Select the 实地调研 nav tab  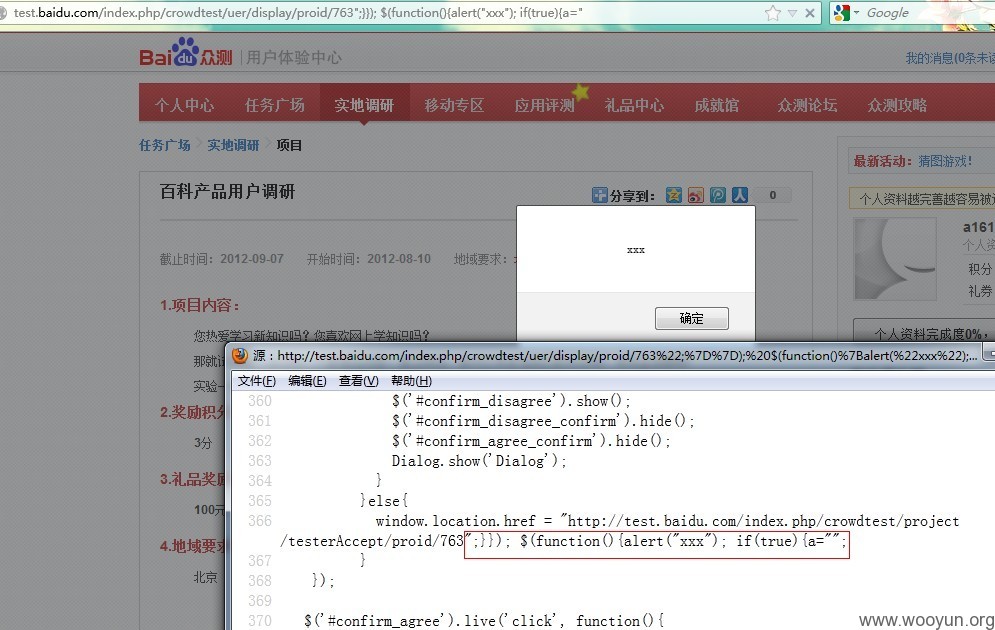coord(364,105)
